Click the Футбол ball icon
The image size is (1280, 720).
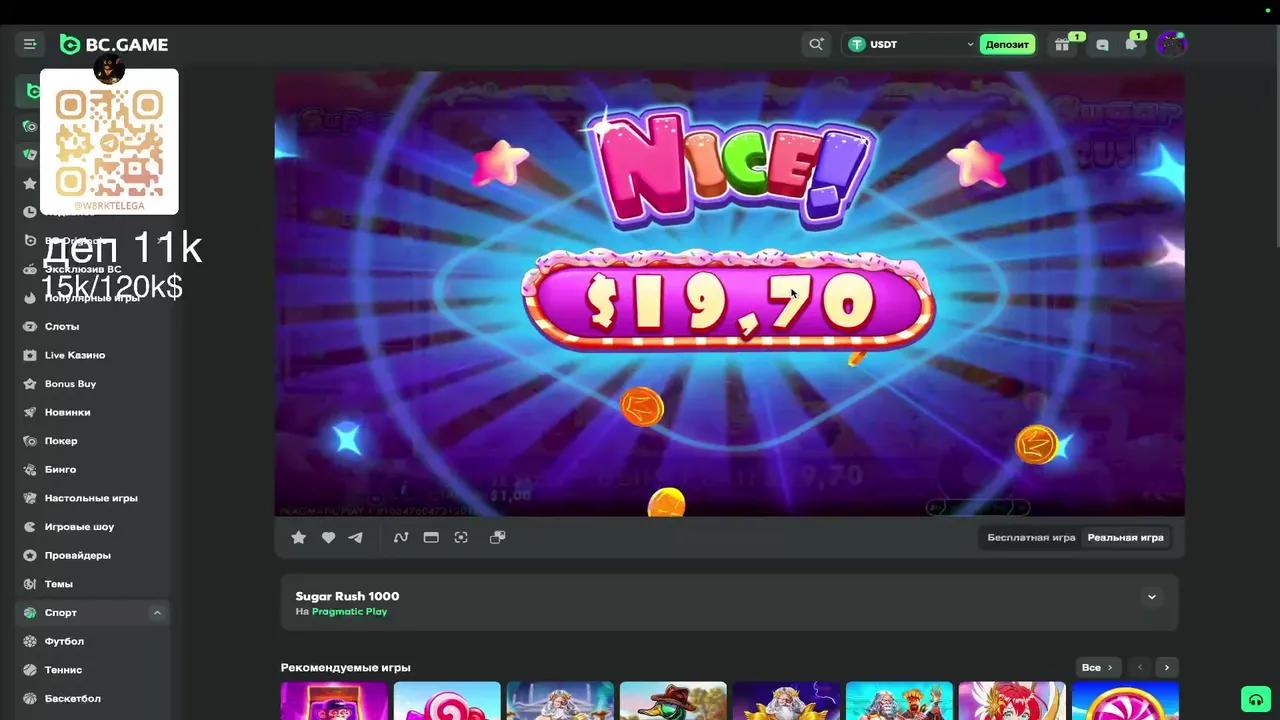(x=30, y=641)
